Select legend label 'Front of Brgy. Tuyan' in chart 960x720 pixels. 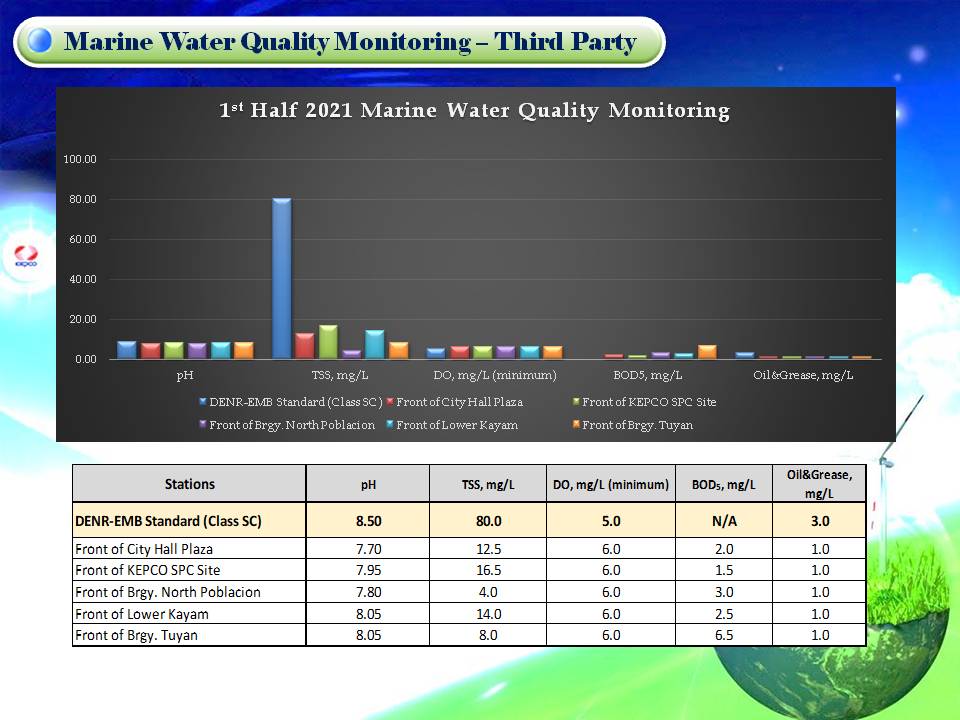point(637,425)
